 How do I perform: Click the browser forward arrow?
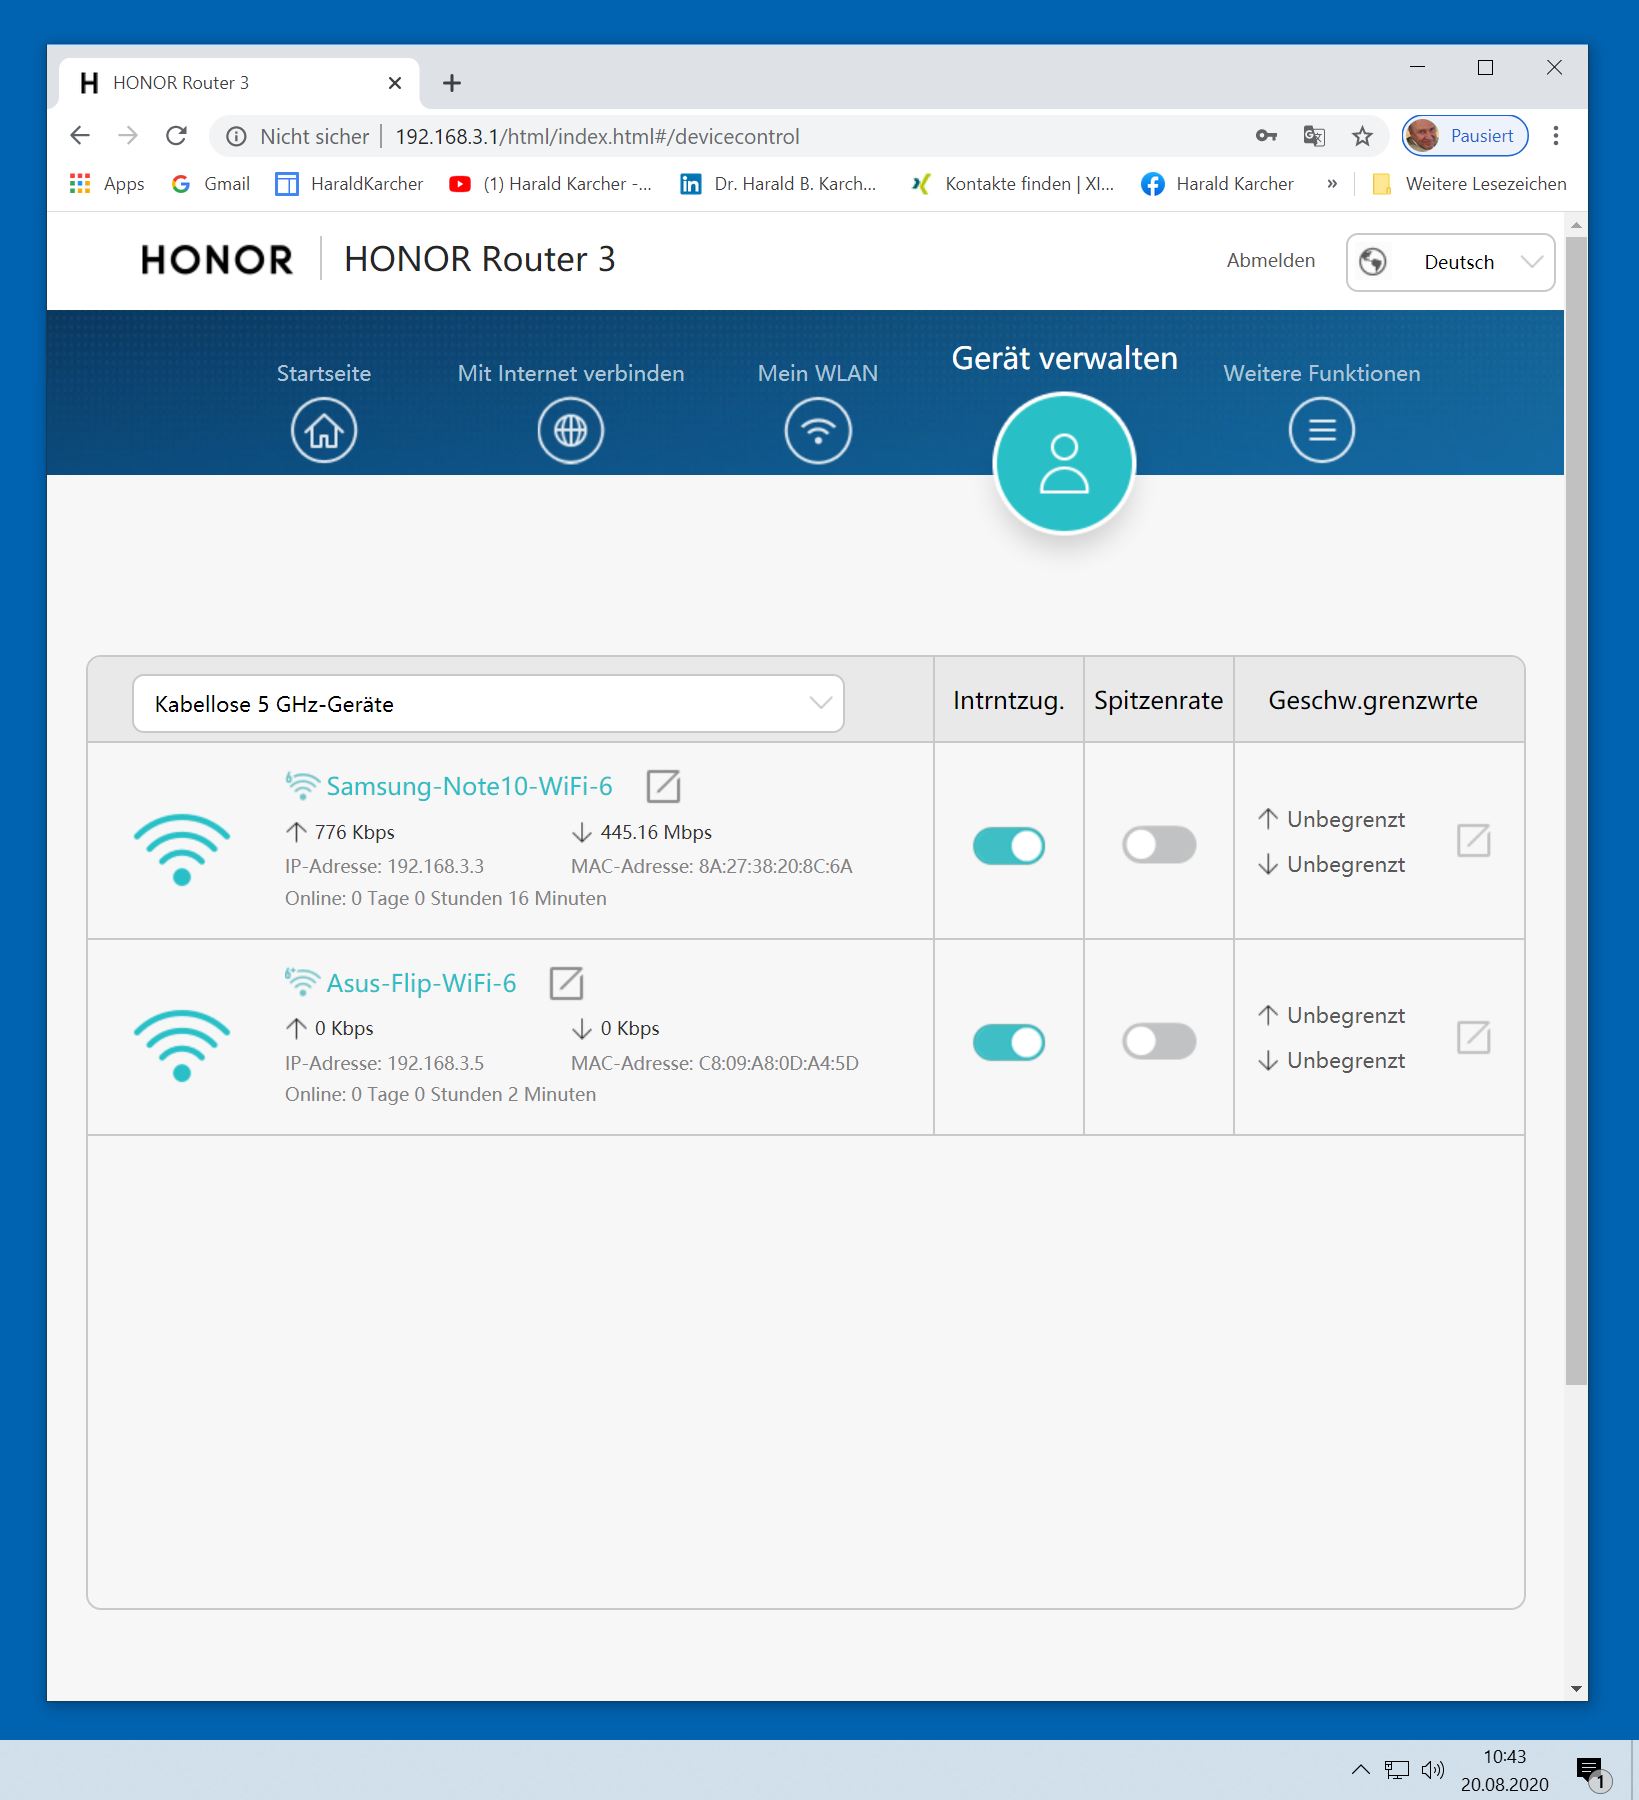(128, 136)
